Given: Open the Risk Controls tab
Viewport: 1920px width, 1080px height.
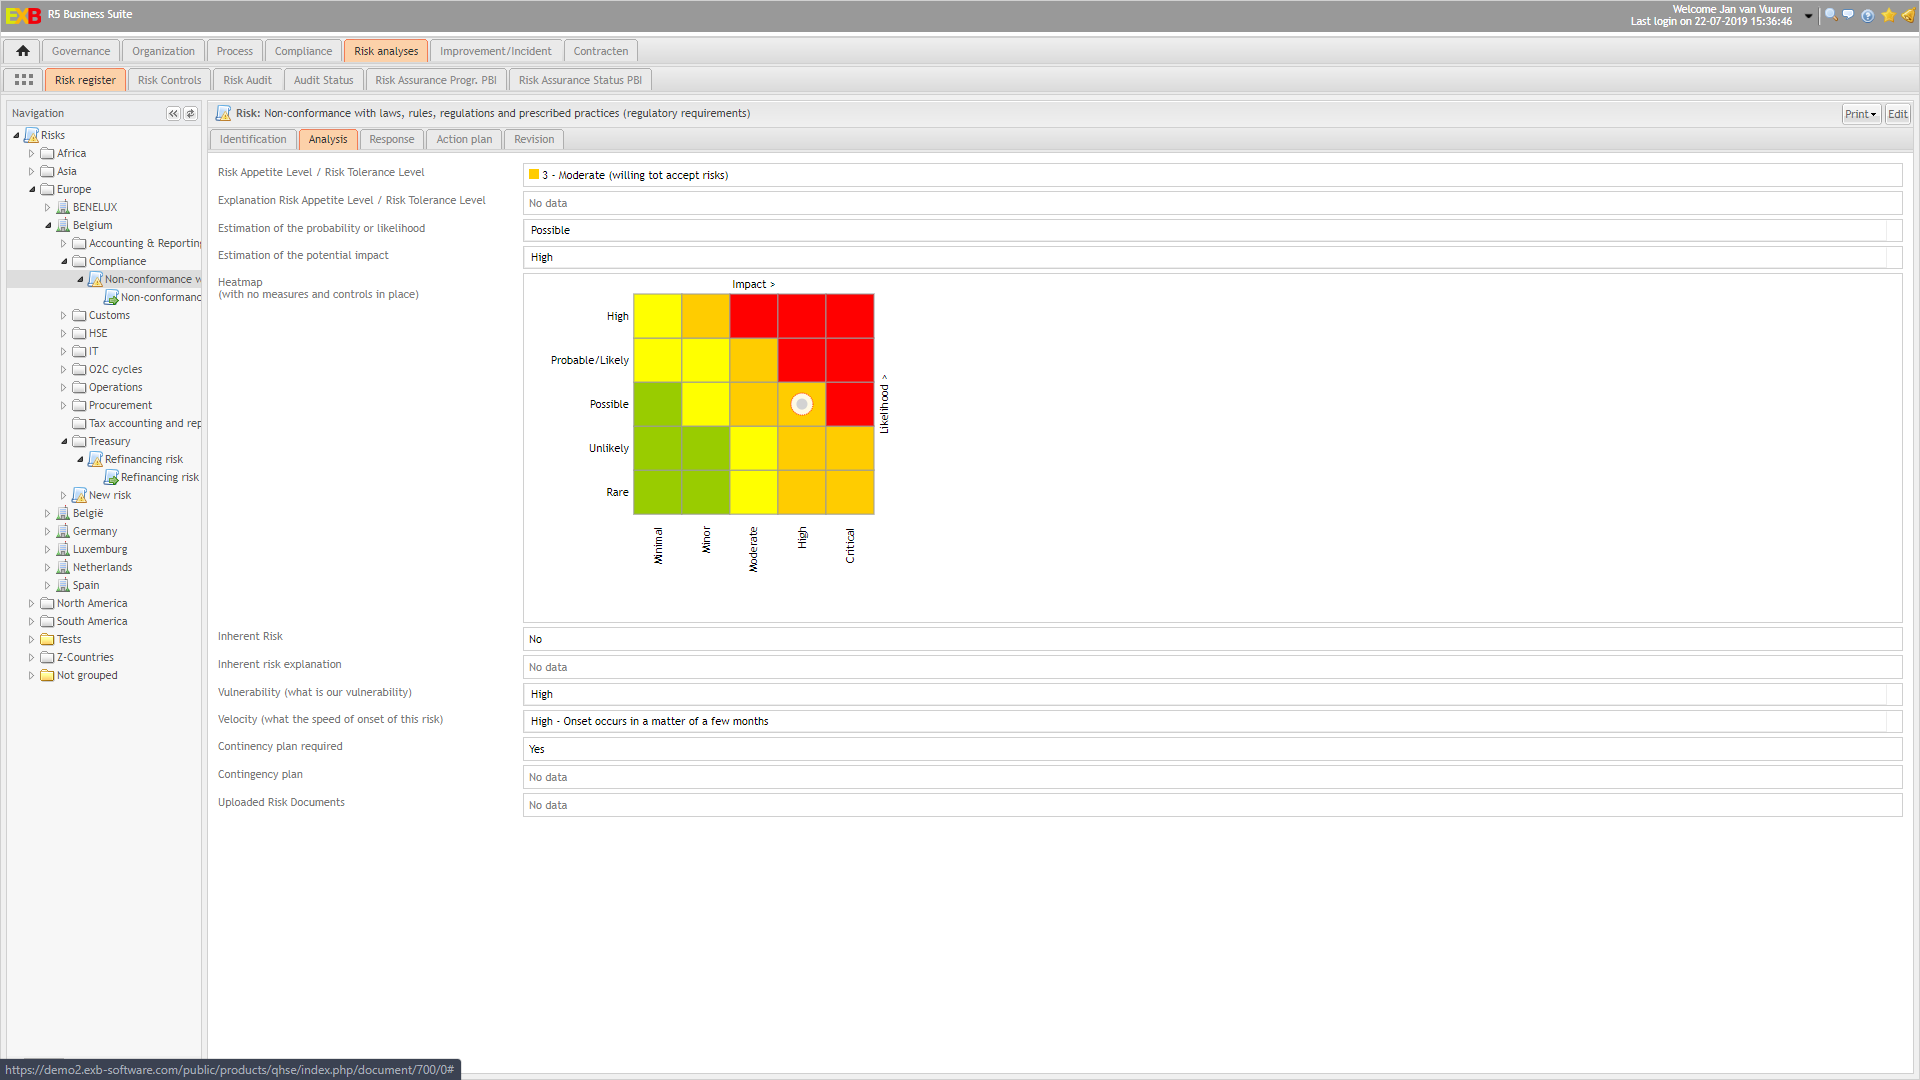Looking at the screenshot, I should click(x=169, y=80).
